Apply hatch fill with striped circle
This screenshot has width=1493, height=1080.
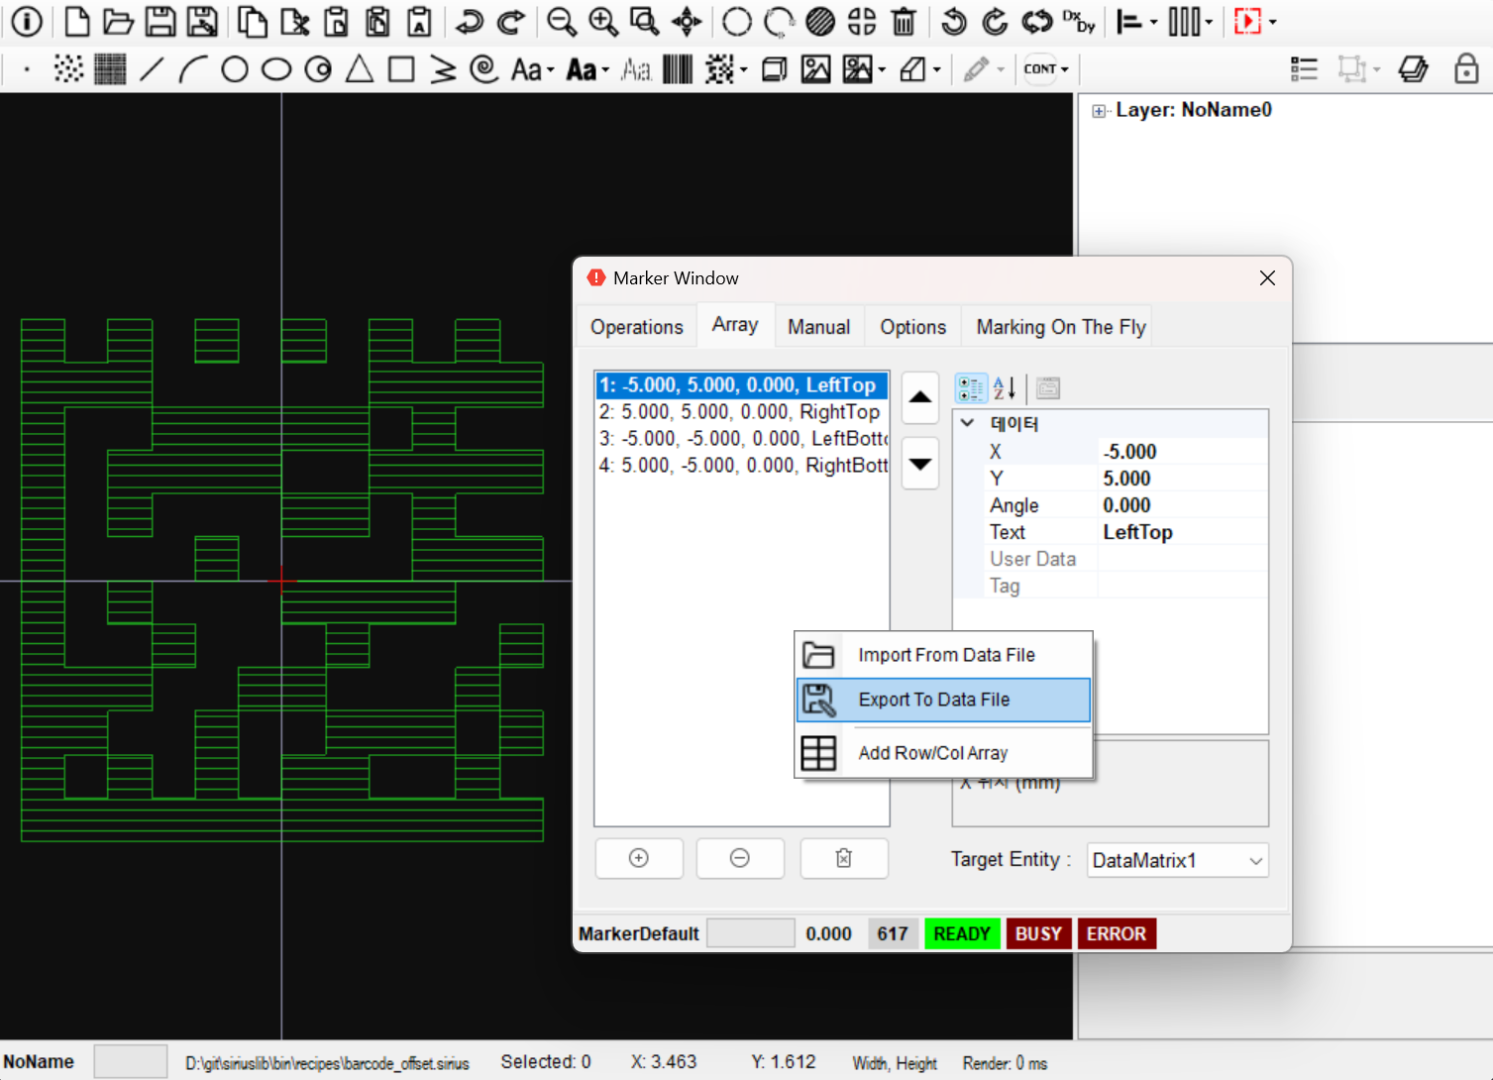820,21
